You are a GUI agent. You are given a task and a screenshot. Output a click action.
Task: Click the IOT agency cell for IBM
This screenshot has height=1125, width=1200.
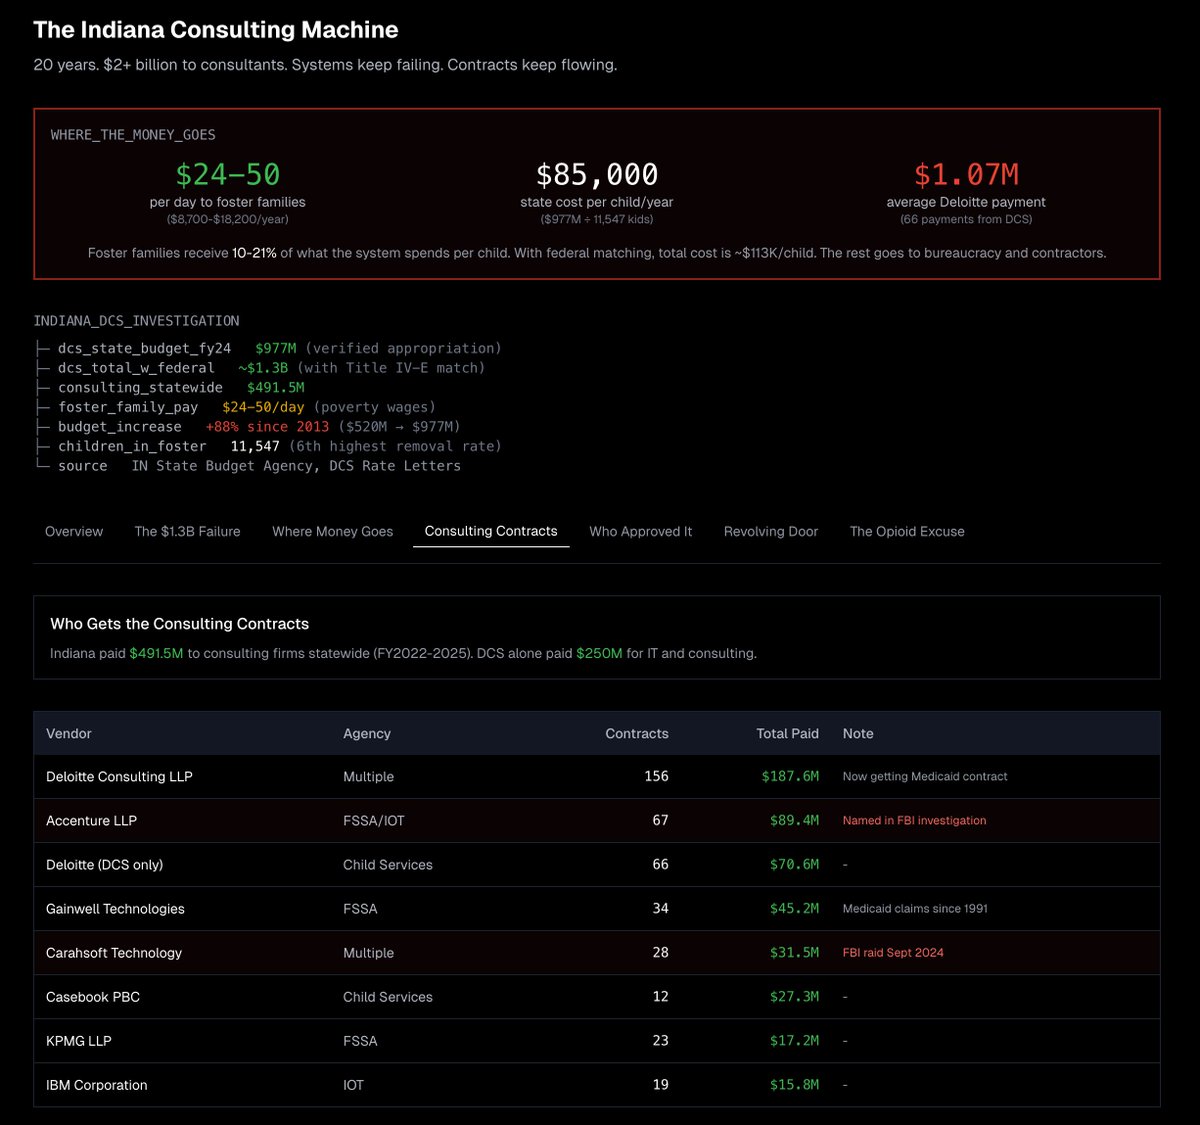353,1084
